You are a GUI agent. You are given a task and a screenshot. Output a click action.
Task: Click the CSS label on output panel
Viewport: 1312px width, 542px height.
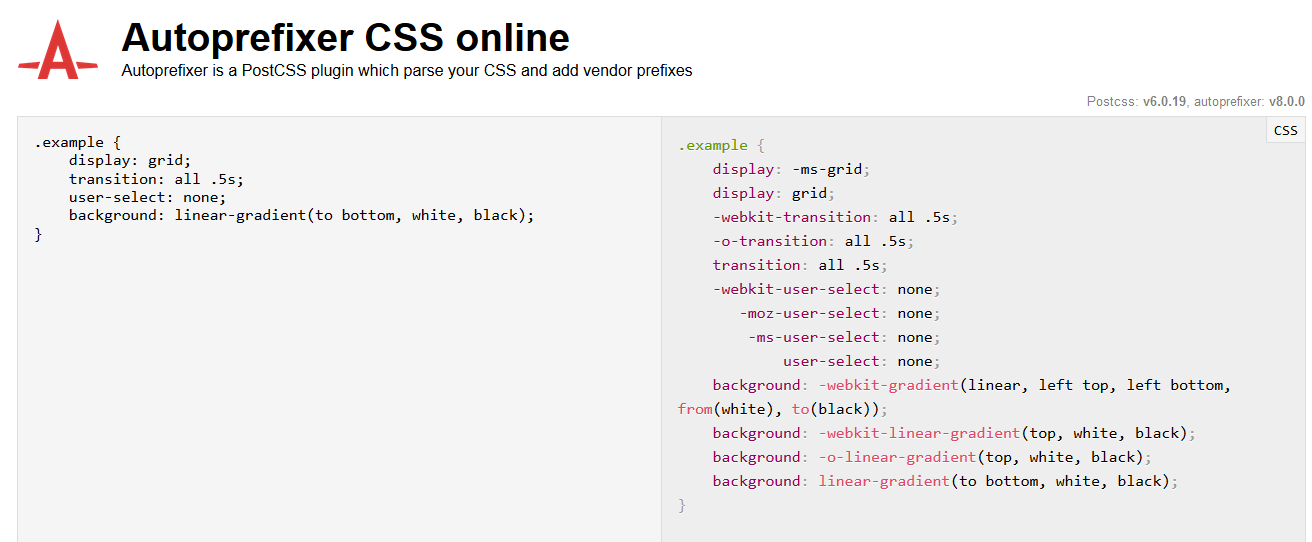1285,130
